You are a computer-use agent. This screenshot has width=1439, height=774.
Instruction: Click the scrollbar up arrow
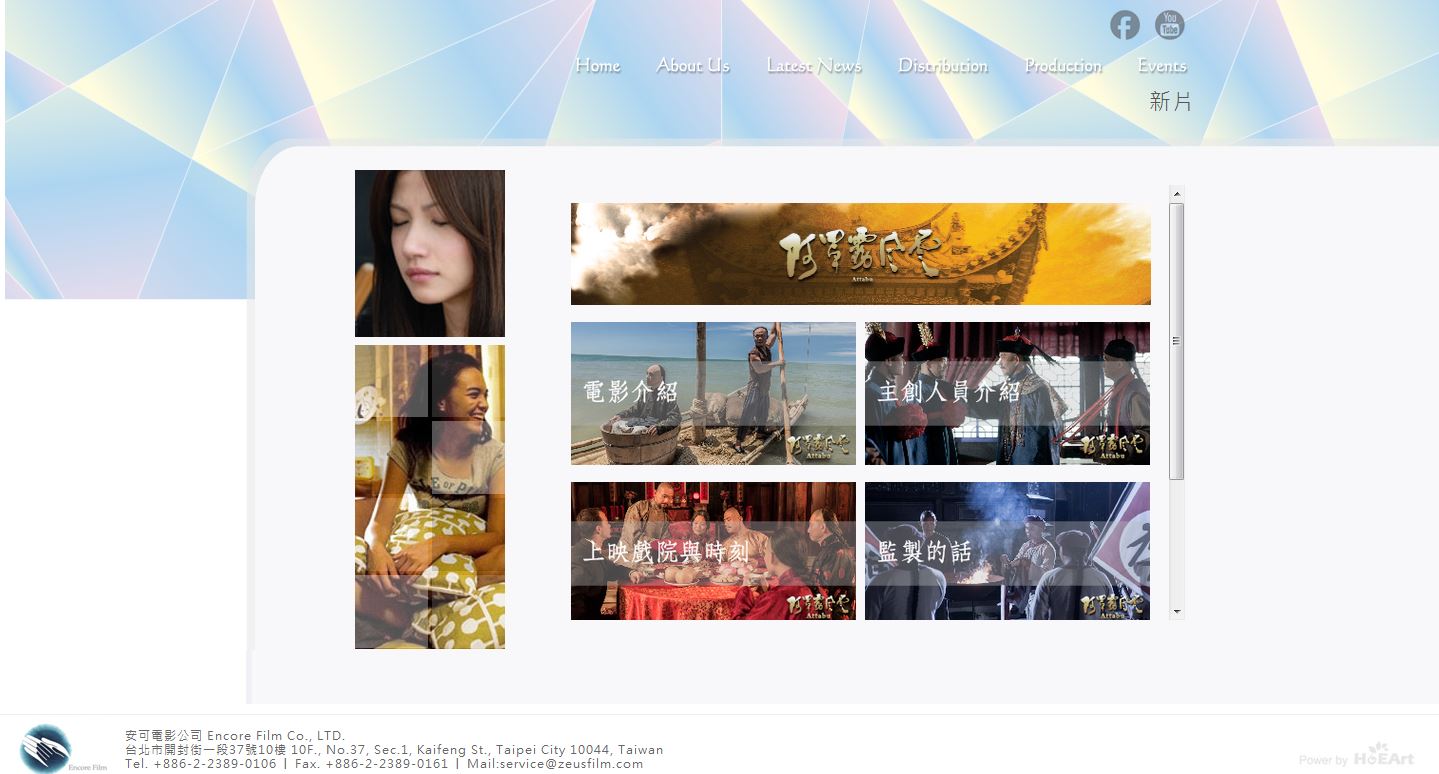click(1177, 193)
